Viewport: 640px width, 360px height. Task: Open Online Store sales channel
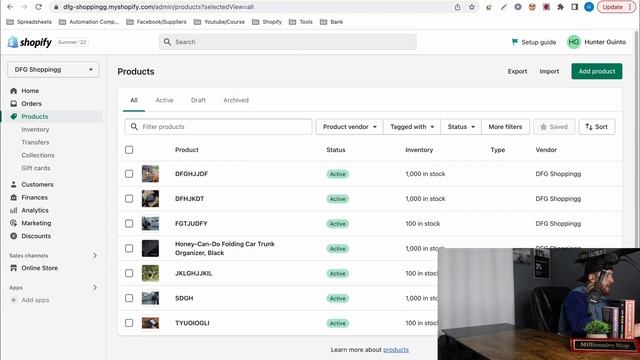39,268
